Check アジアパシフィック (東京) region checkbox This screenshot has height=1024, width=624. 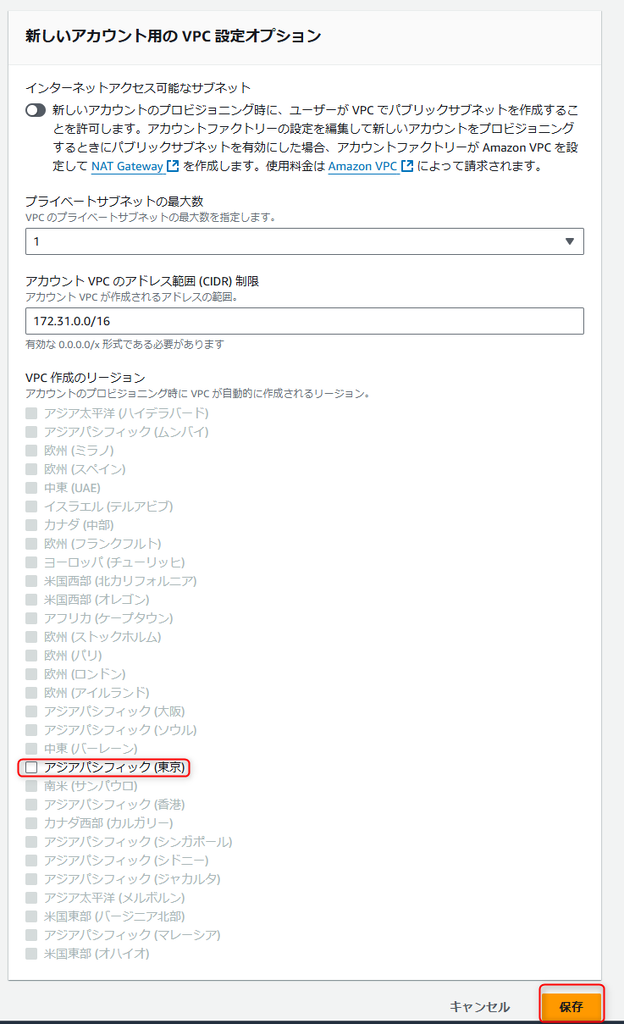point(31,767)
